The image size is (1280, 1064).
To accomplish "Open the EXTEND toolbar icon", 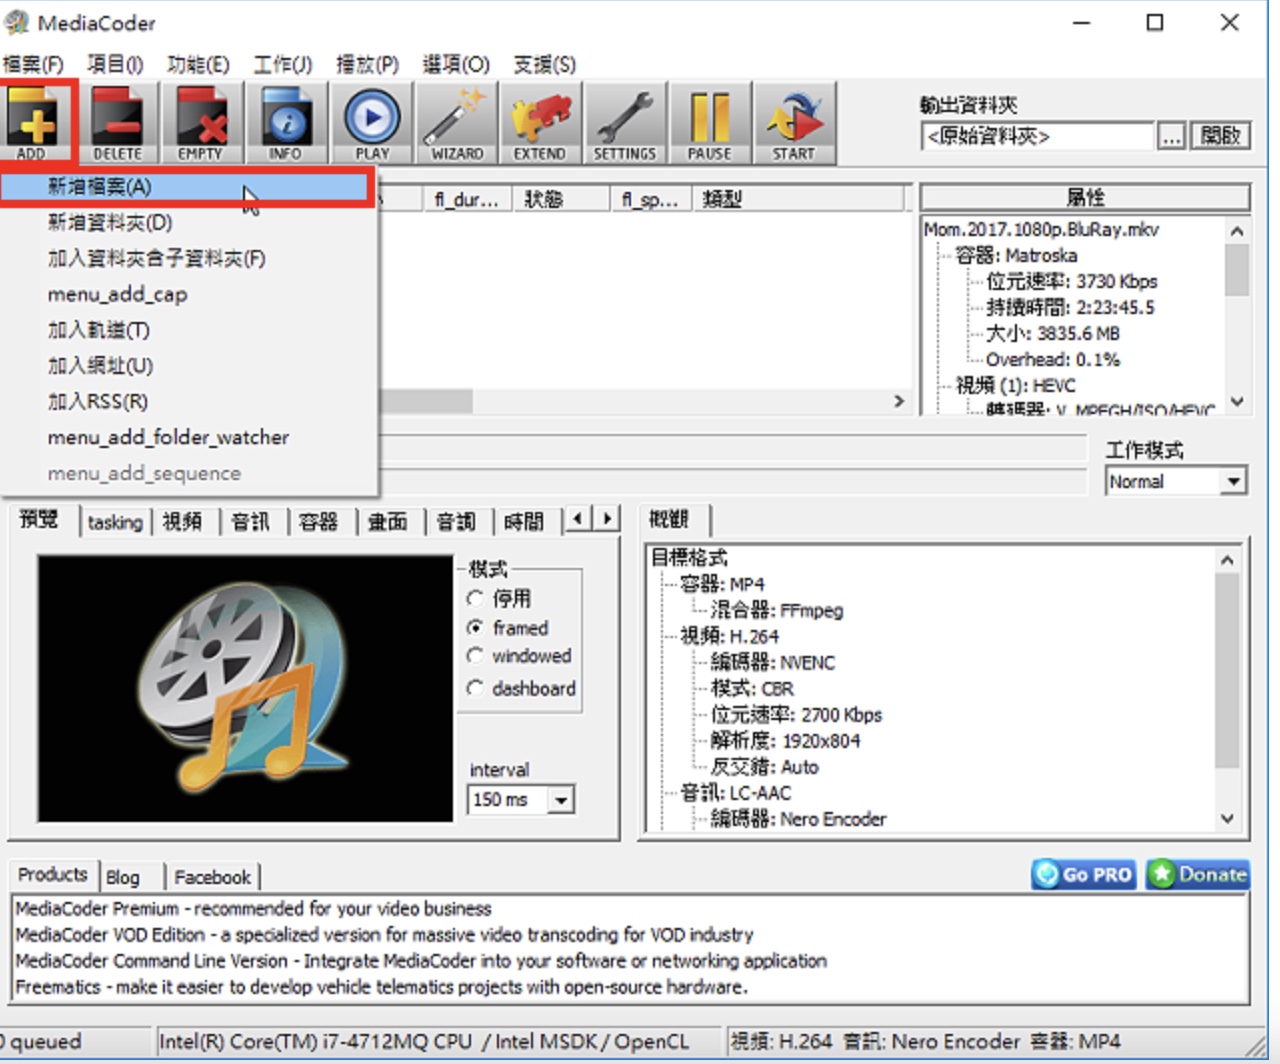I will pos(540,122).
